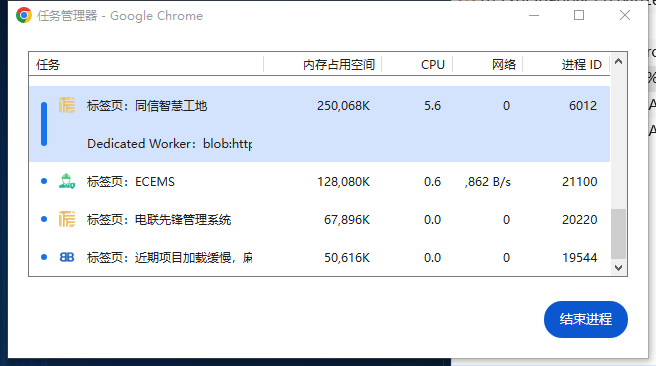
Task: Click the CPU value 0.6
Action: pos(432,182)
